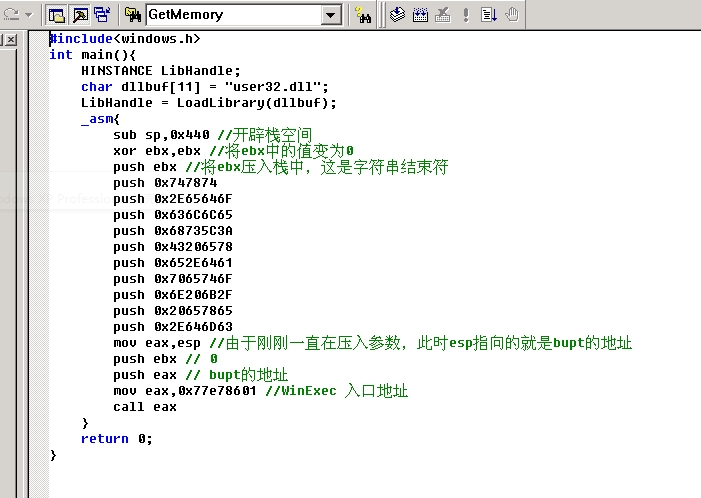Toggle breakpoint with the hand icon
701x498 pixels.
tap(512, 15)
